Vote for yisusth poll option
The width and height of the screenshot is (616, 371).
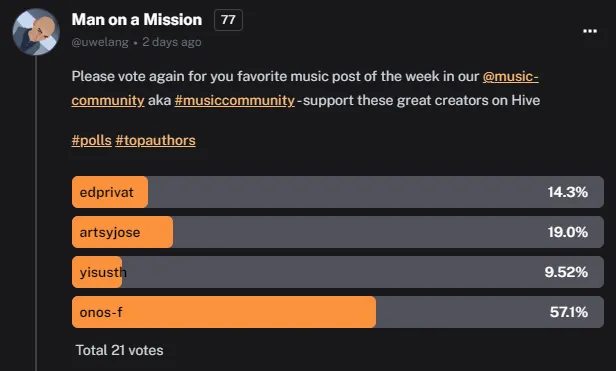pyautogui.click(x=337, y=272)
